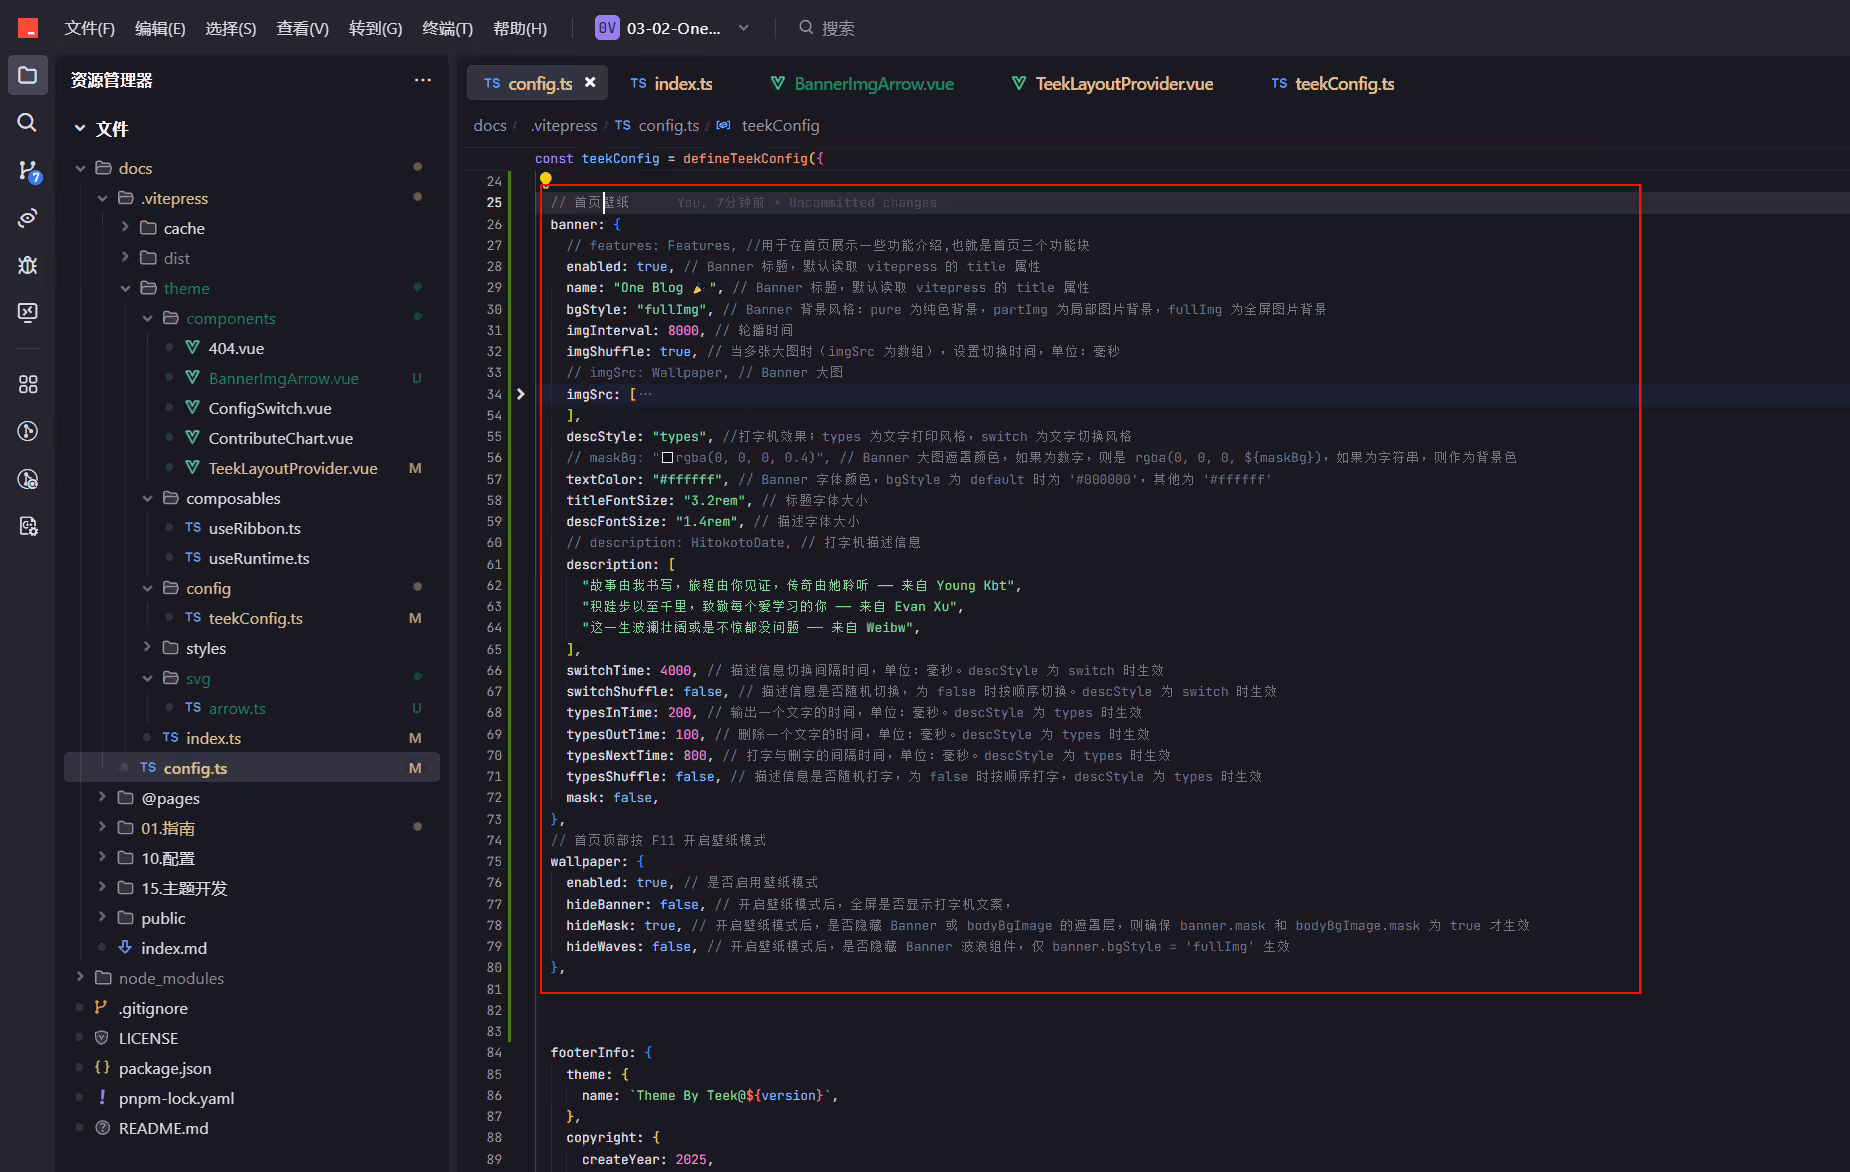Open package.json in the tree
Screen dimensions: 1850x1172
(165, 1068)
